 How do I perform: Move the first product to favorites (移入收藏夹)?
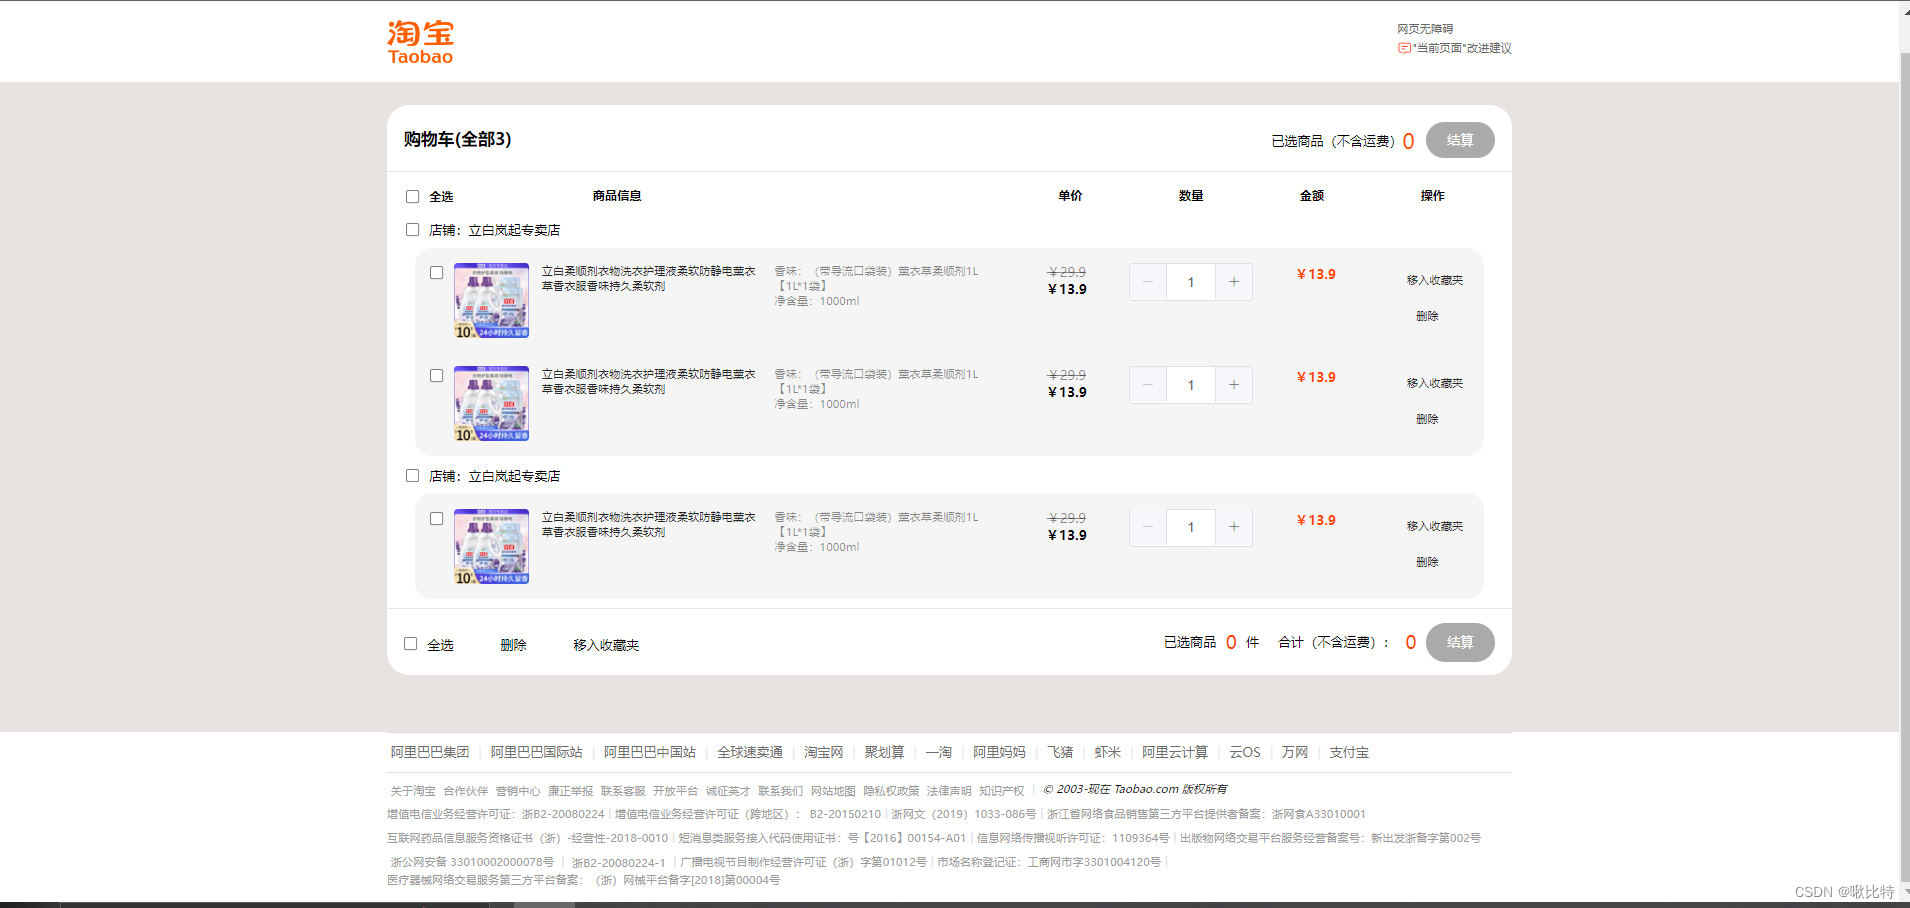click(1435, 280)
